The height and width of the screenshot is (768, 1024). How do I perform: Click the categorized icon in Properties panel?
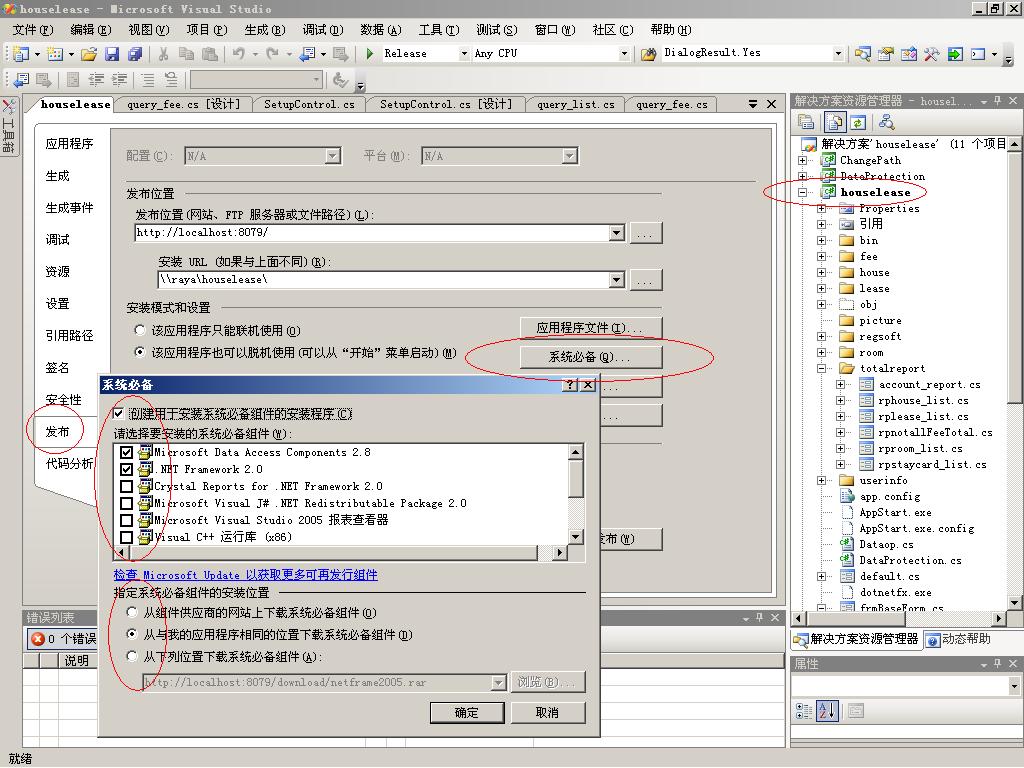(x=805, y=711)
